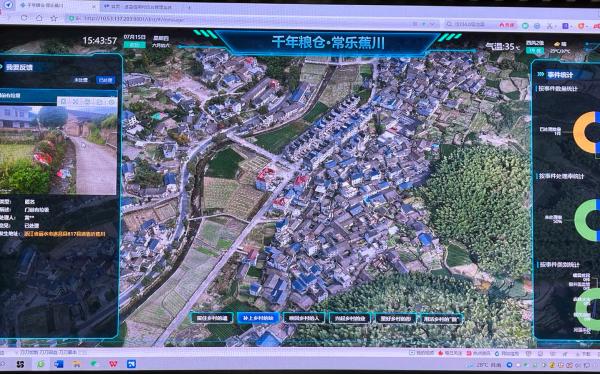
Task: Click the 用活乡村的"新" bottom button
Action: [x=442, y=318]
